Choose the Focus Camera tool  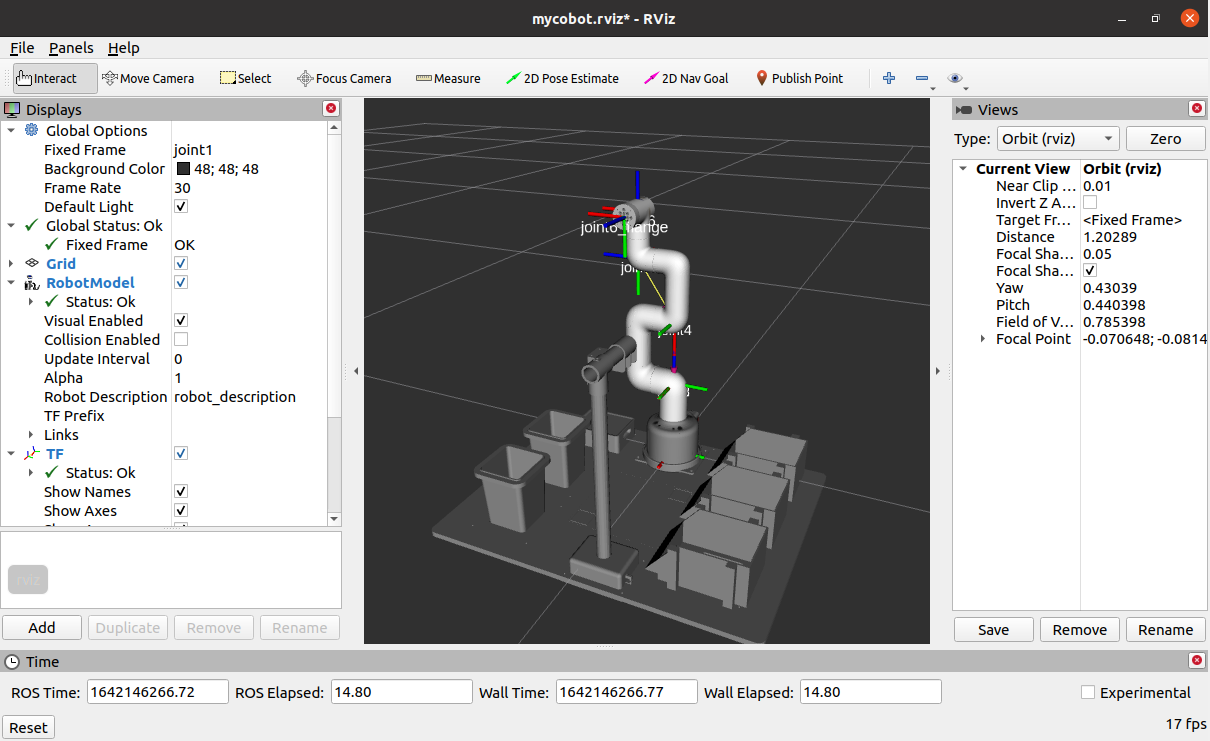click(x=344, y=78)
